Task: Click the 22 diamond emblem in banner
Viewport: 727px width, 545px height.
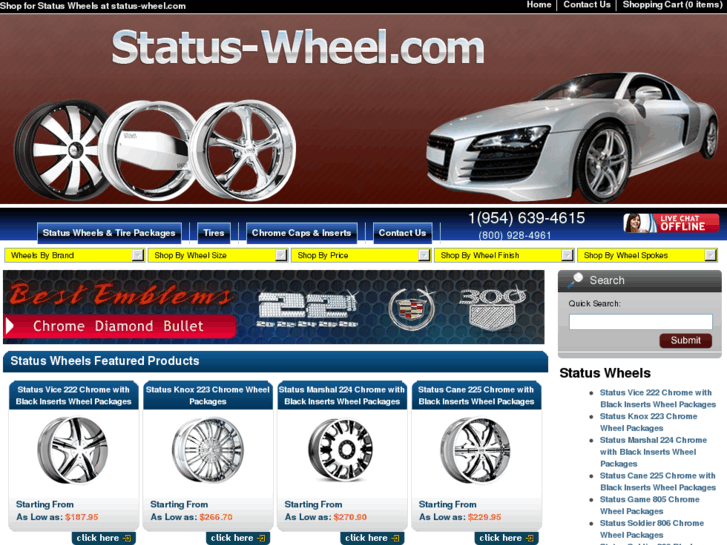Action: coord(307,309)
